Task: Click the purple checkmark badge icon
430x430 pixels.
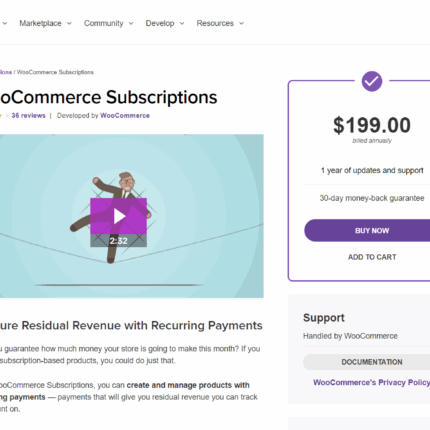Action: click(372, 81)
